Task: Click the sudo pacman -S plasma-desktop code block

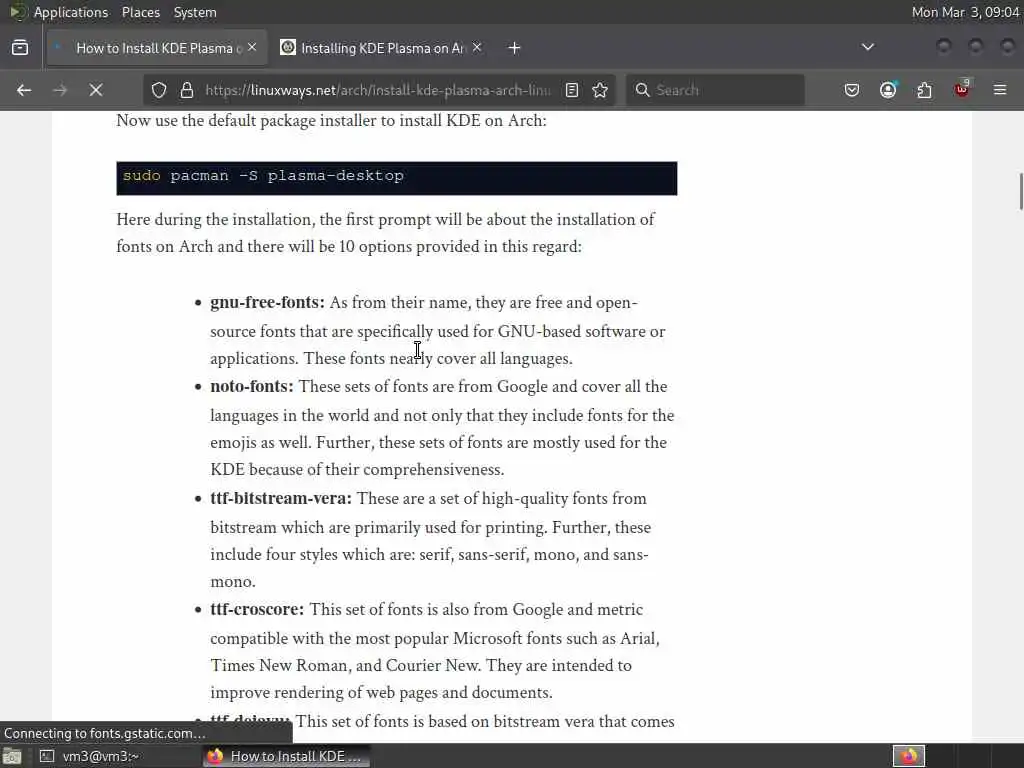Action: 396,178
